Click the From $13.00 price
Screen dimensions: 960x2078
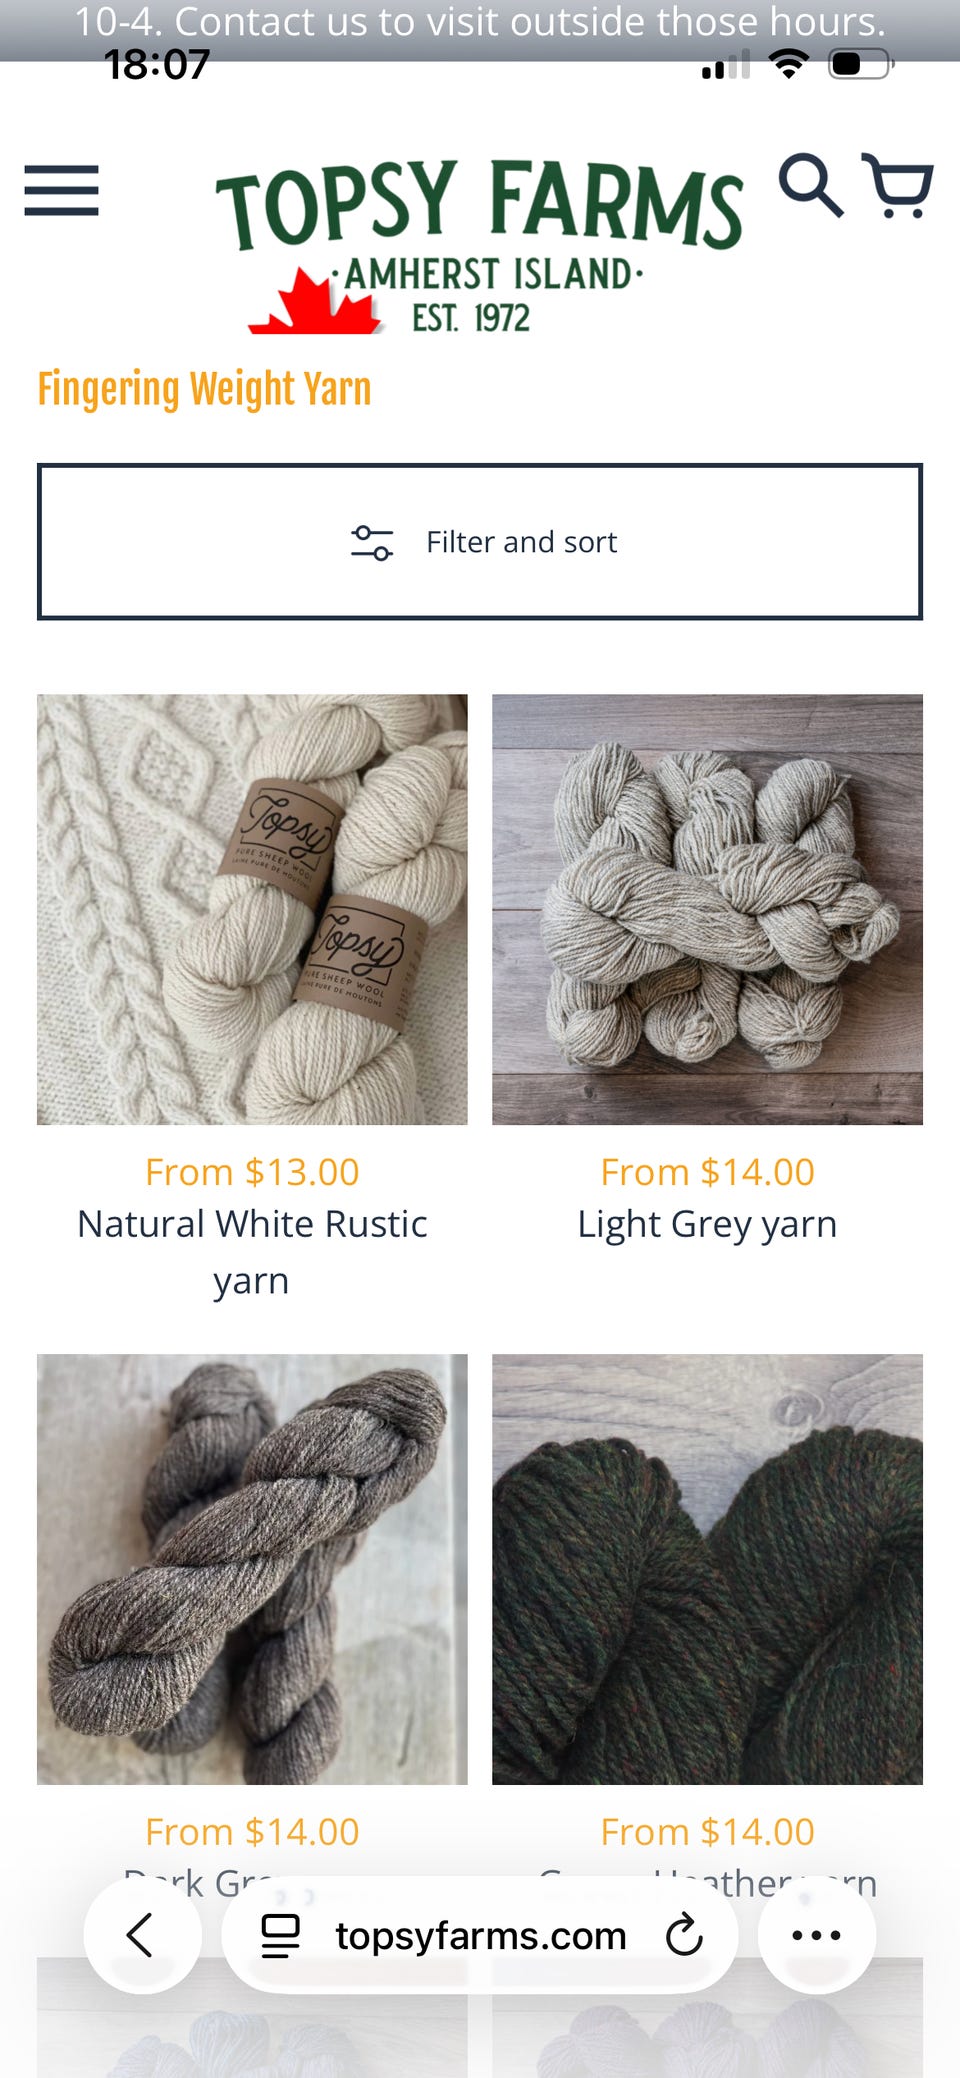[252, 1172]
